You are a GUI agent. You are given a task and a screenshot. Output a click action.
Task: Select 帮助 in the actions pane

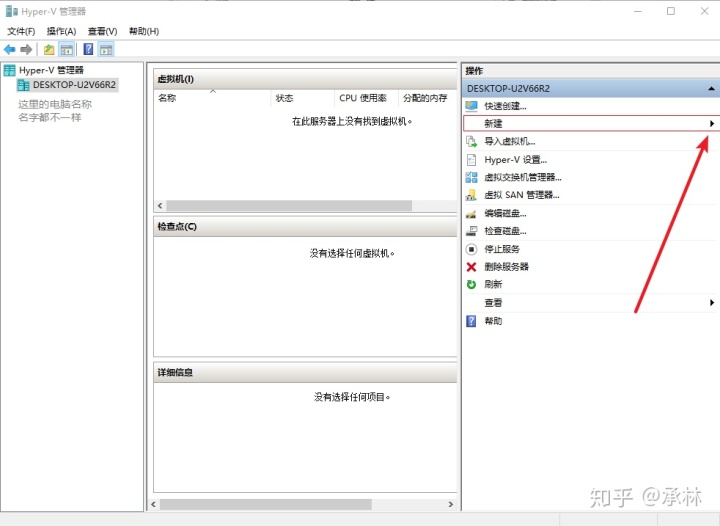point(493,321)
